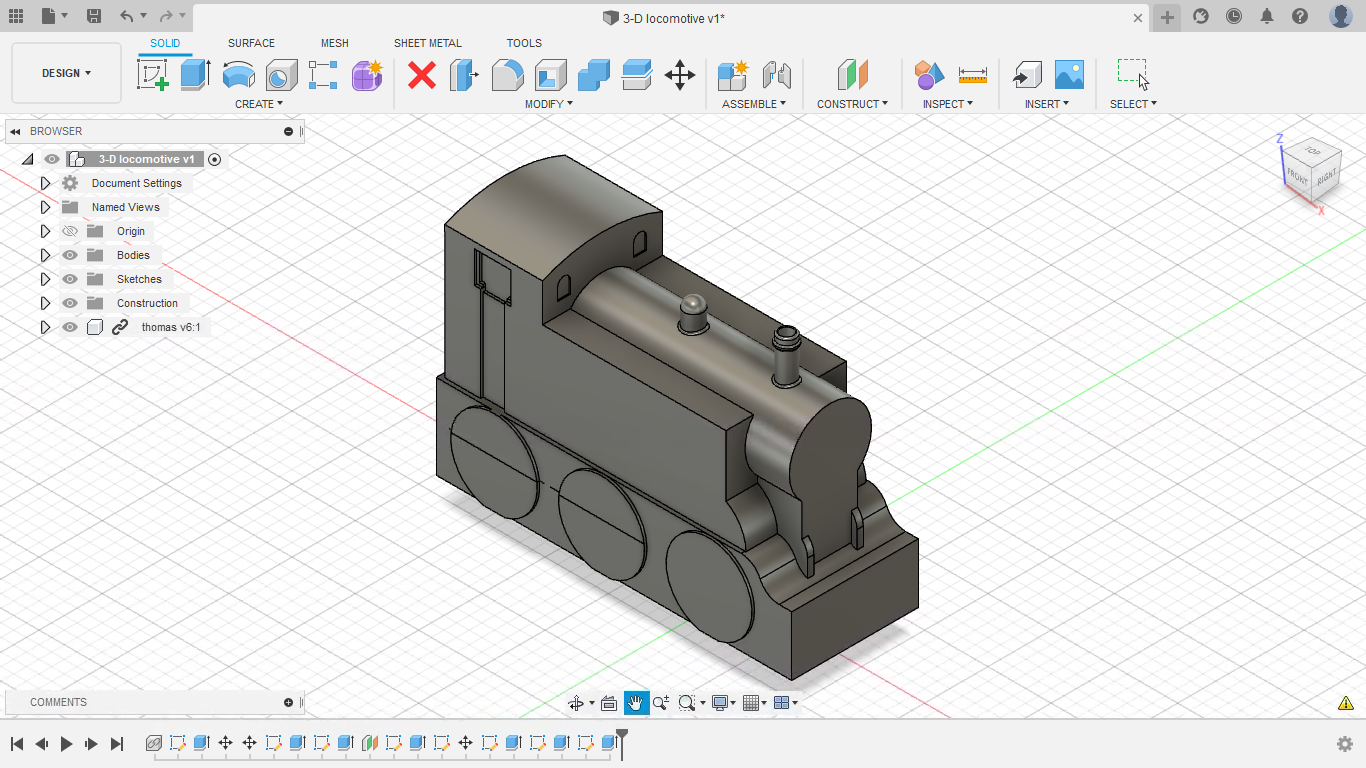Collapse the 3-D locomotive v1 root node
The width and height of the screenshot is (1366, 768).
28,159
